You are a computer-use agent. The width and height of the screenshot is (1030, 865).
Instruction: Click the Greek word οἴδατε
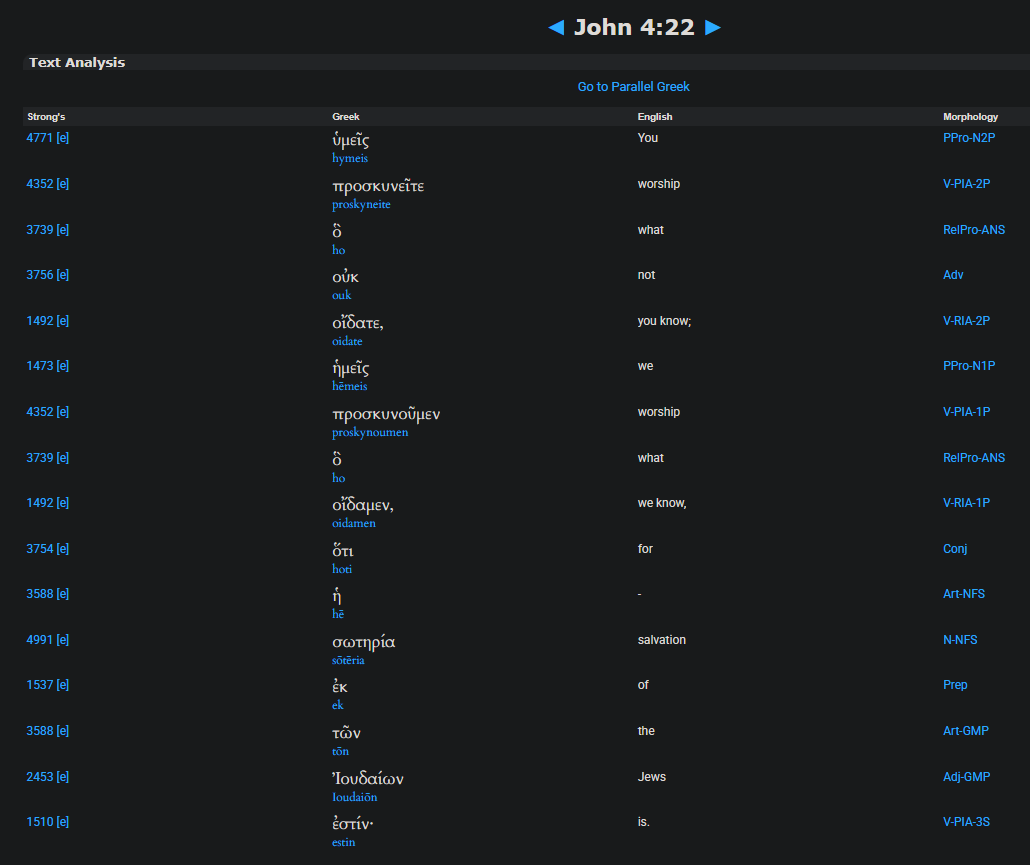(x=357, y=322)
